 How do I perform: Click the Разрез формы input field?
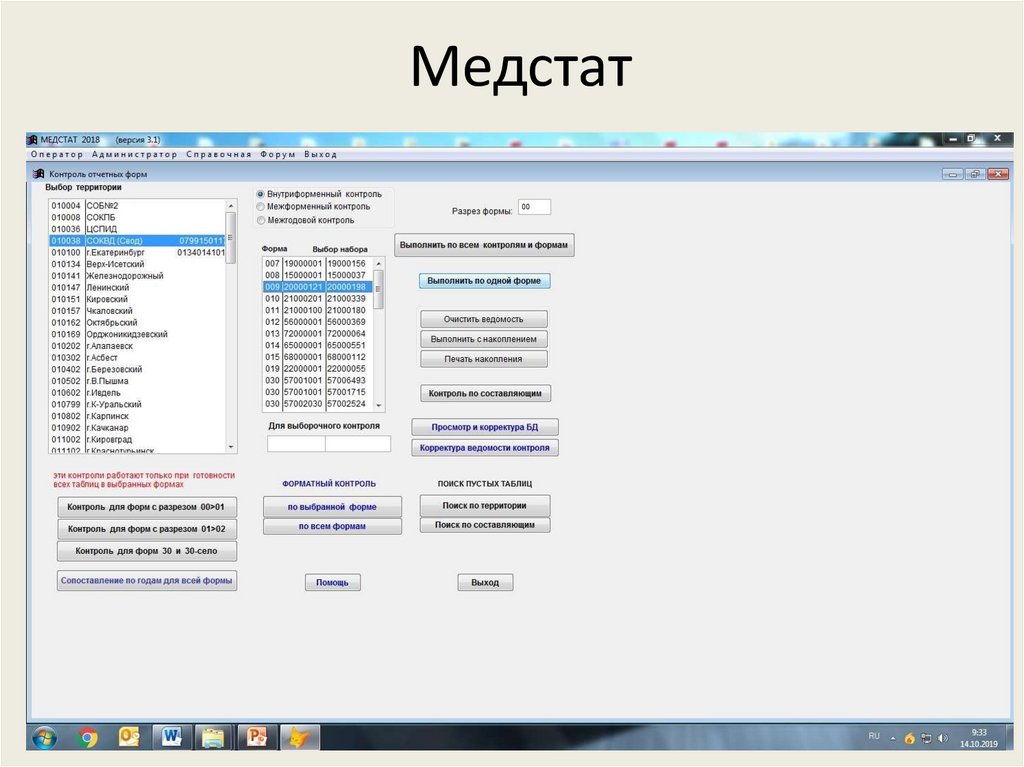pos(534,207)
